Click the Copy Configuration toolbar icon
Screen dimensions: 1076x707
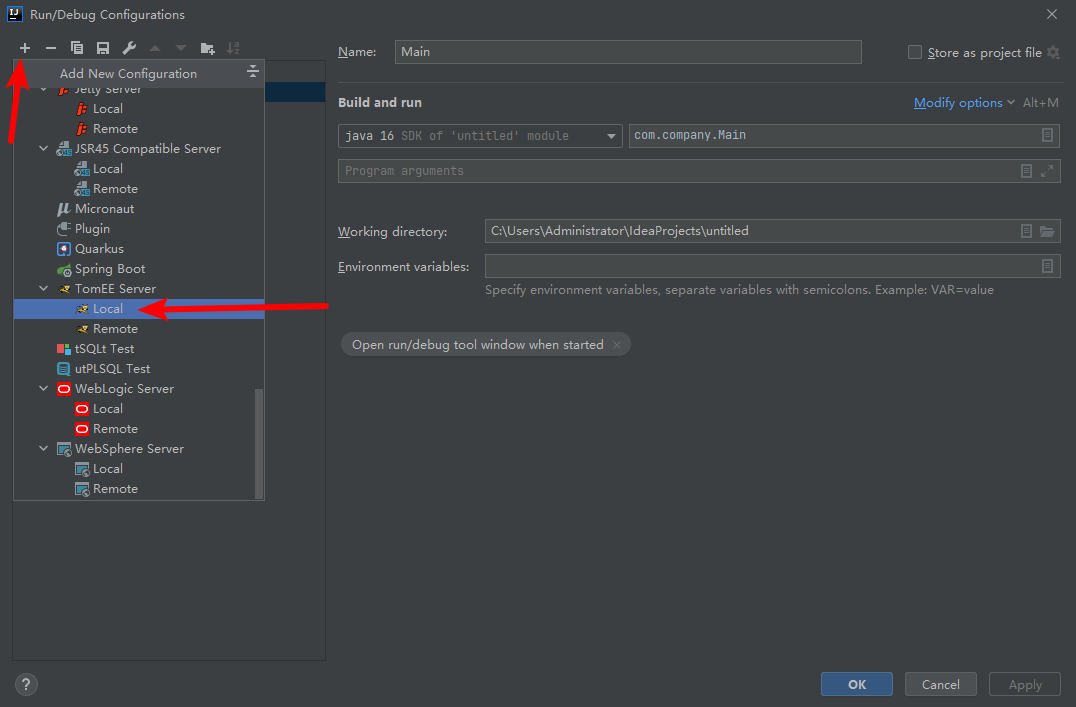click(77, 48)
